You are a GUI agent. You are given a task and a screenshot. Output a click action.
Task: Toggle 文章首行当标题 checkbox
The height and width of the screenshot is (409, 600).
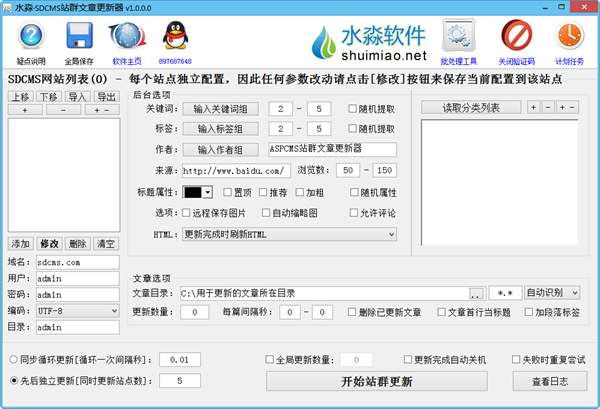tap(441, 312)
